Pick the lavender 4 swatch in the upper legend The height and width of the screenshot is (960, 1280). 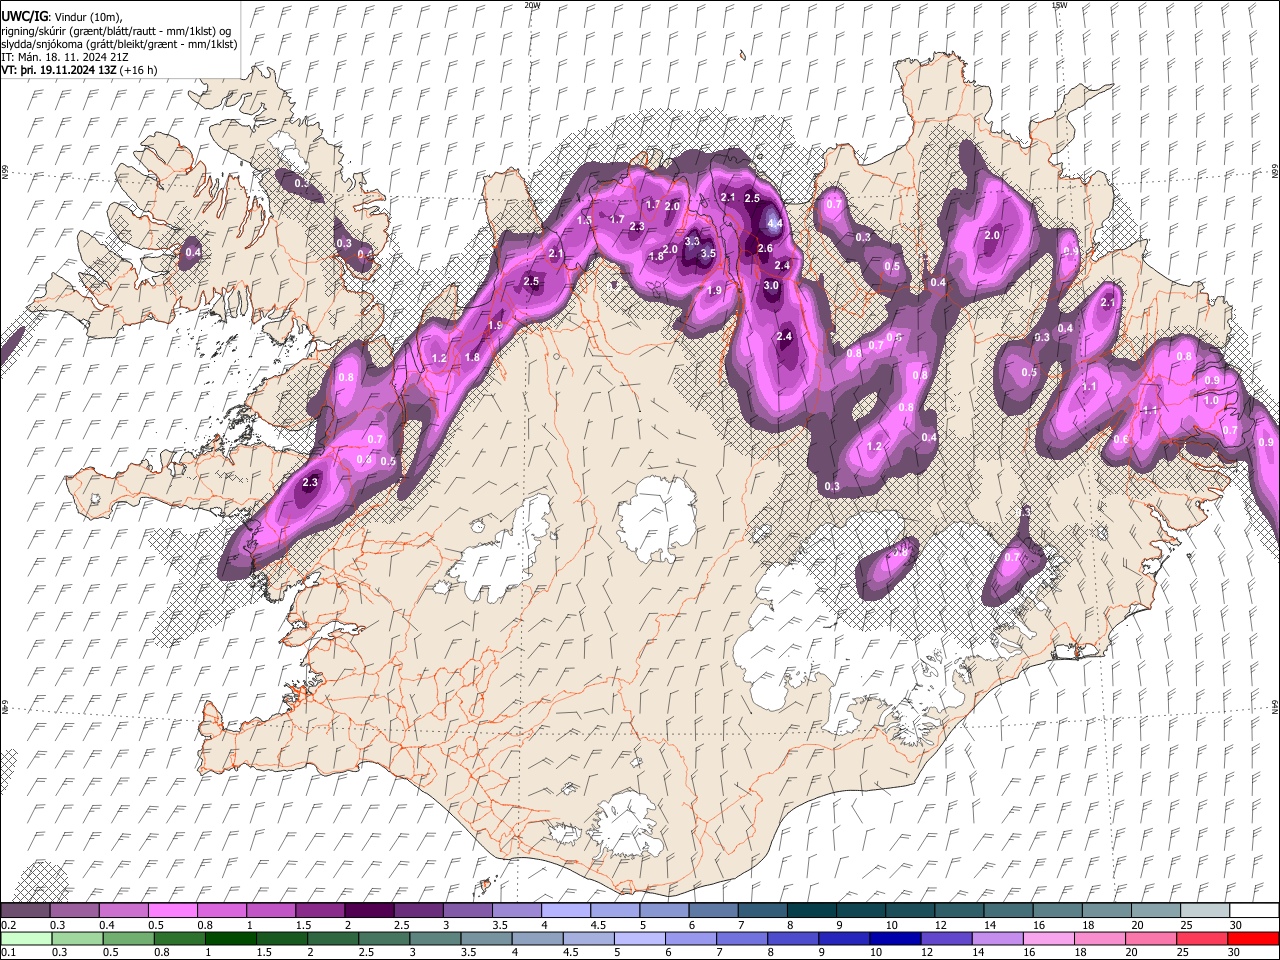click(566, 910)
